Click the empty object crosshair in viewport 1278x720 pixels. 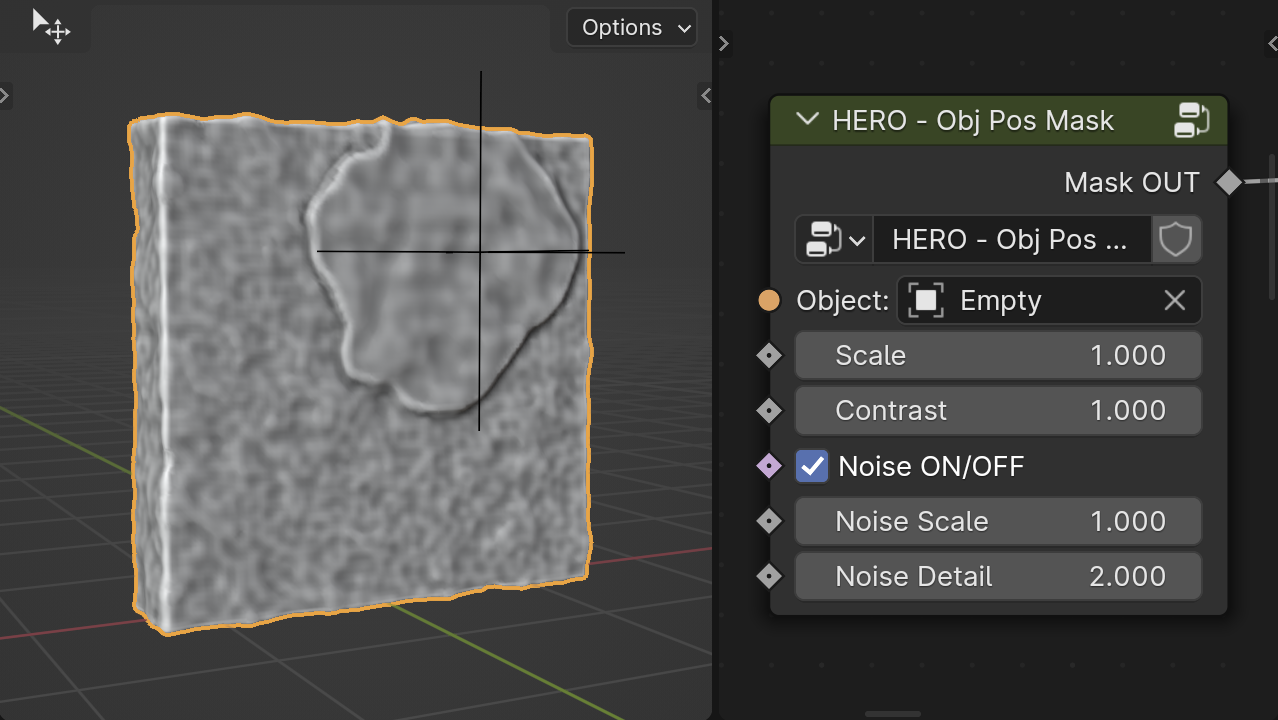tap(479, 252)
